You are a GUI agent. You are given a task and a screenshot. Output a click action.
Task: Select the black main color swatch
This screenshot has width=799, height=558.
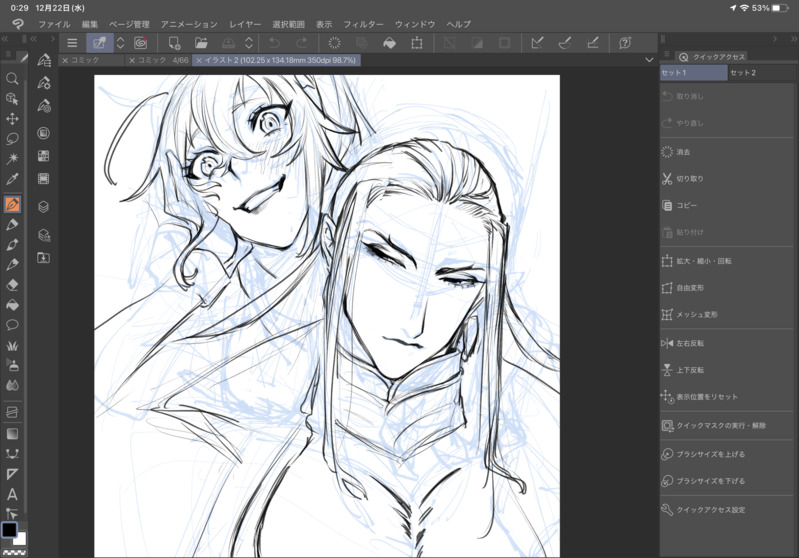click(x=9, y=530)
